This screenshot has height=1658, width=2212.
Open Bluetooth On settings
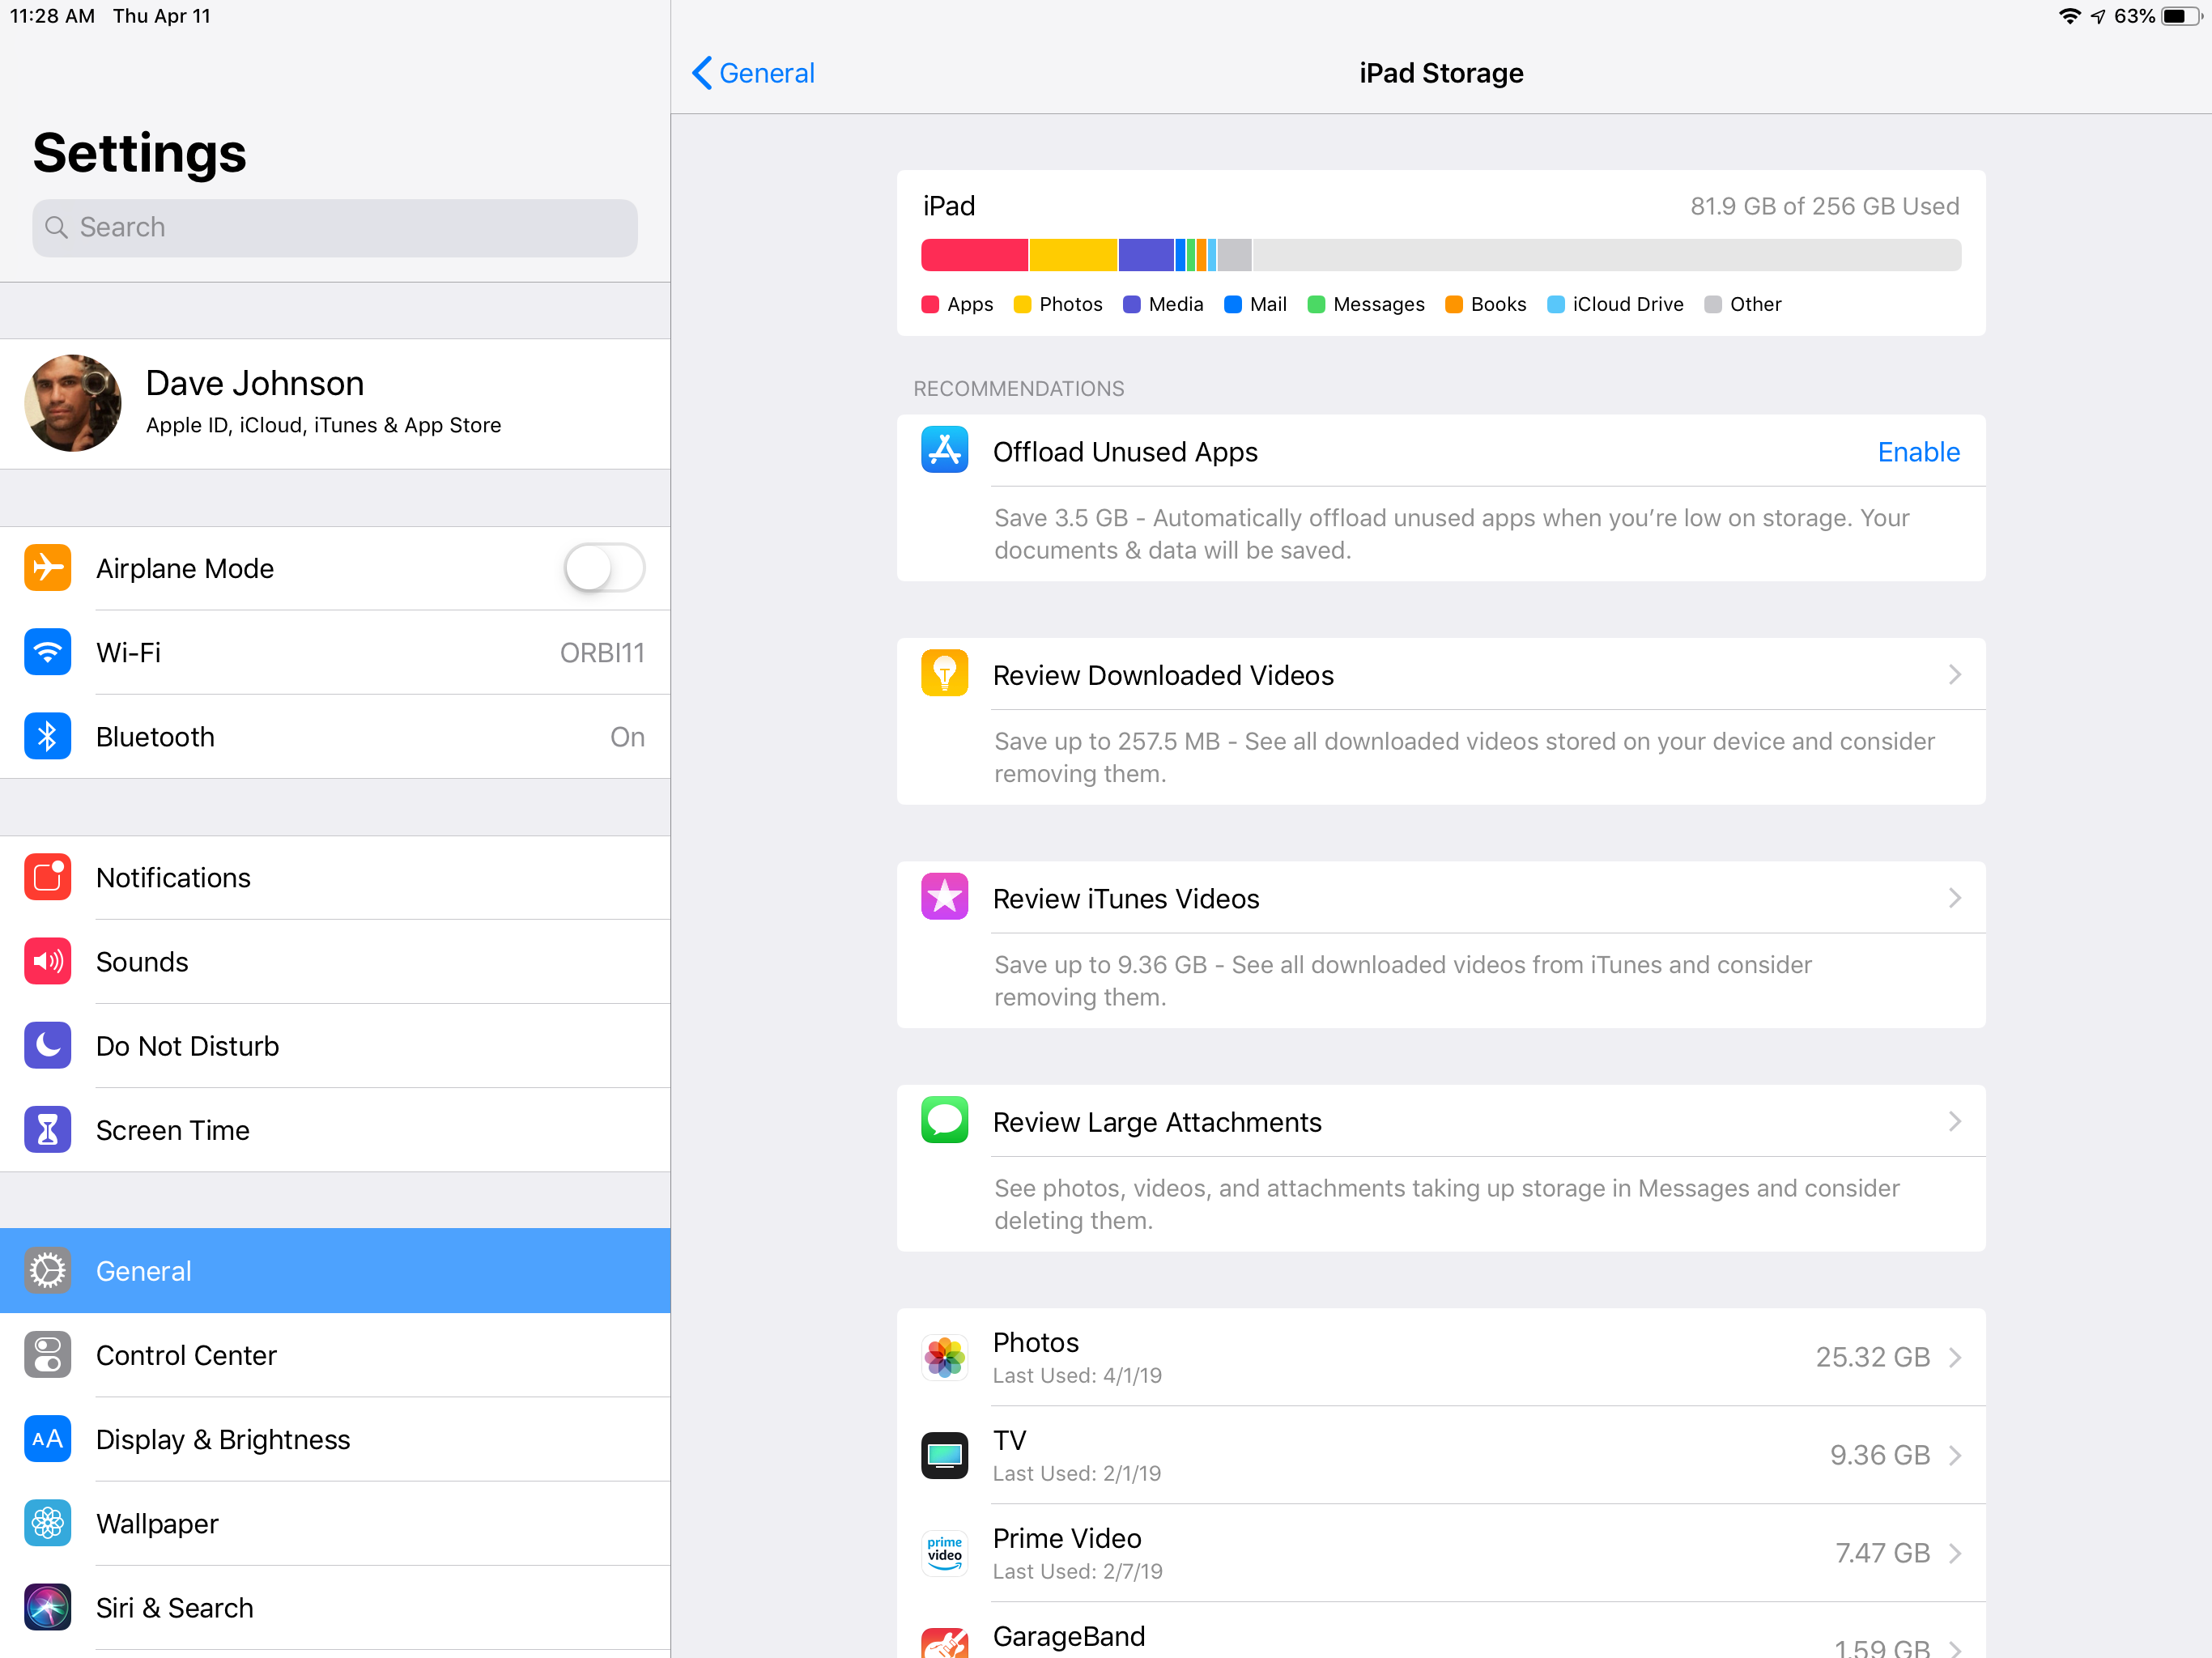(x=335, y=737)
